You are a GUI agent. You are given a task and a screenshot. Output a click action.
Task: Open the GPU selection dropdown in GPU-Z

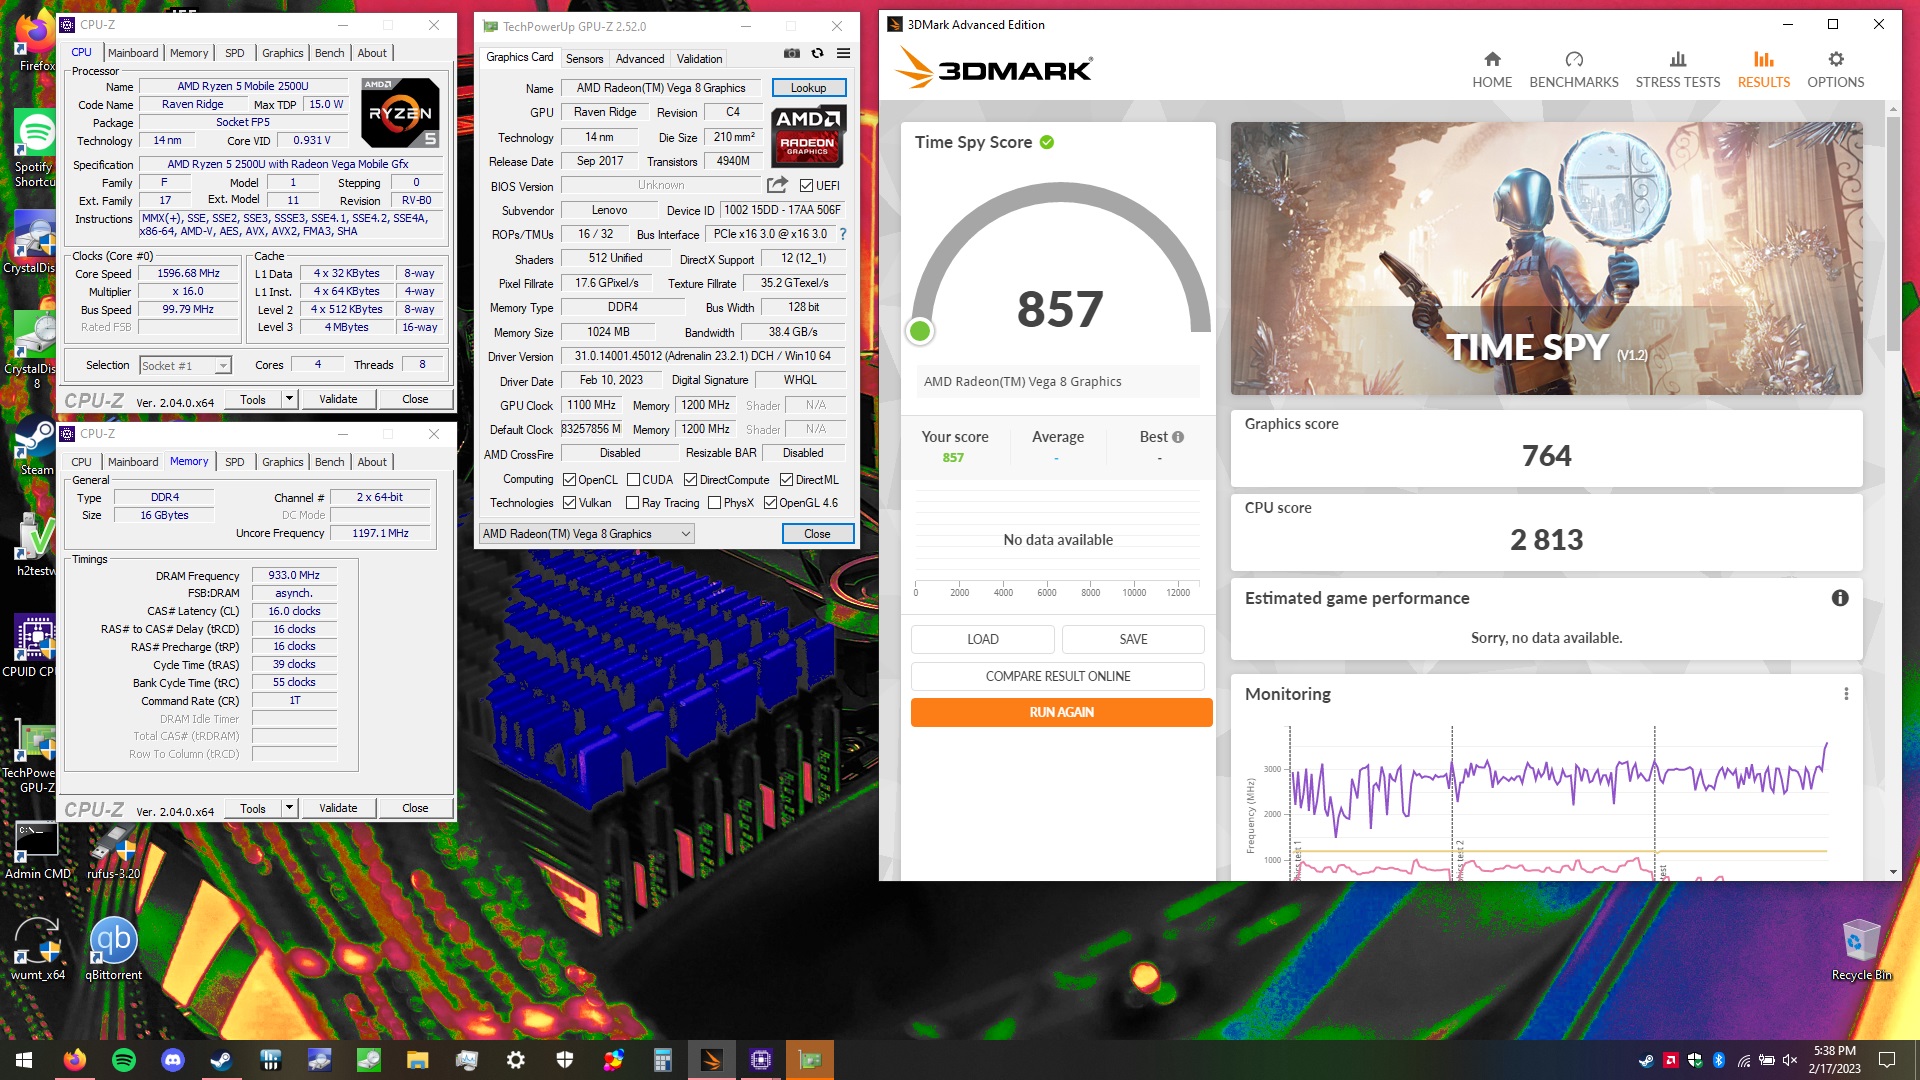(587, 534)
